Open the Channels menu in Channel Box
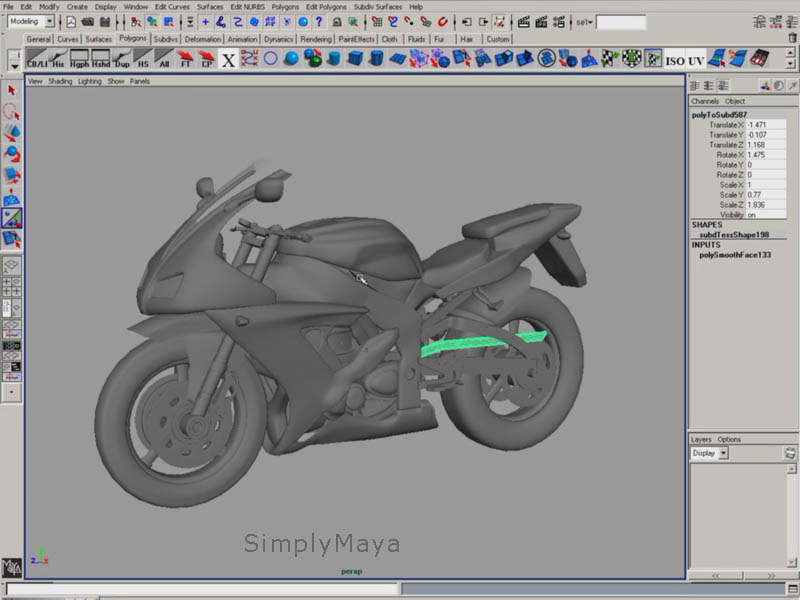This screenshot has width=800, height=600. 705,101
